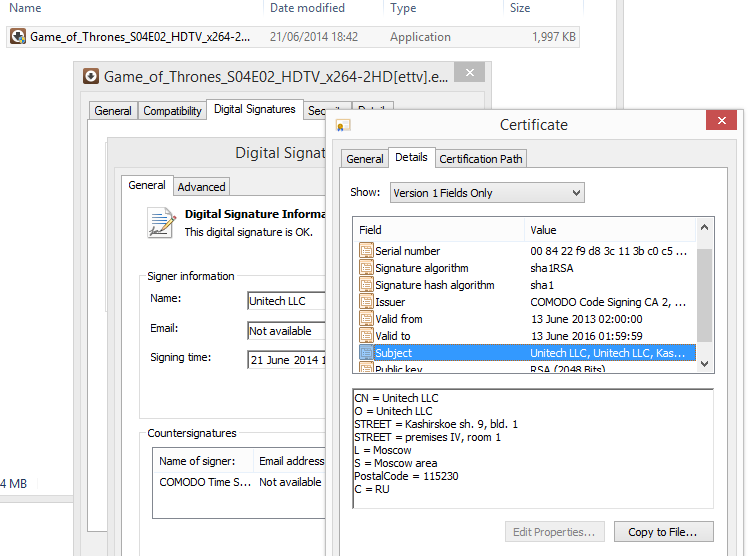Switch to Certificate General tab
Viewport: 751px width, 556px height.
coord(364,159)
